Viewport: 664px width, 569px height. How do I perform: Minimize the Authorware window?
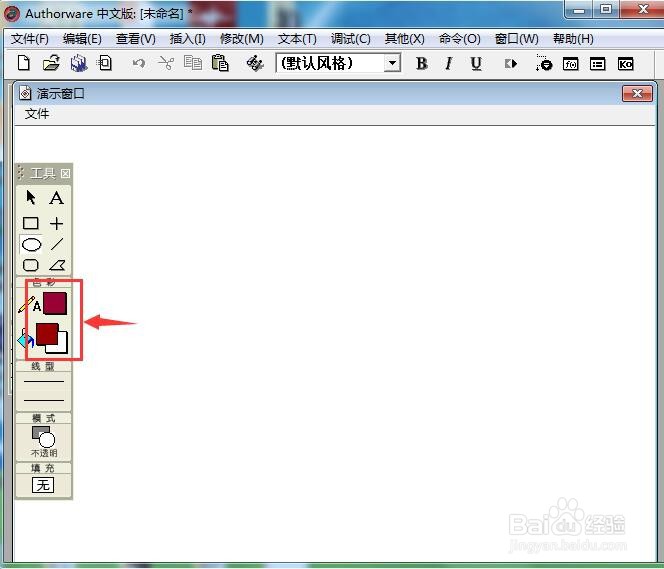click(x=578, y=10)
